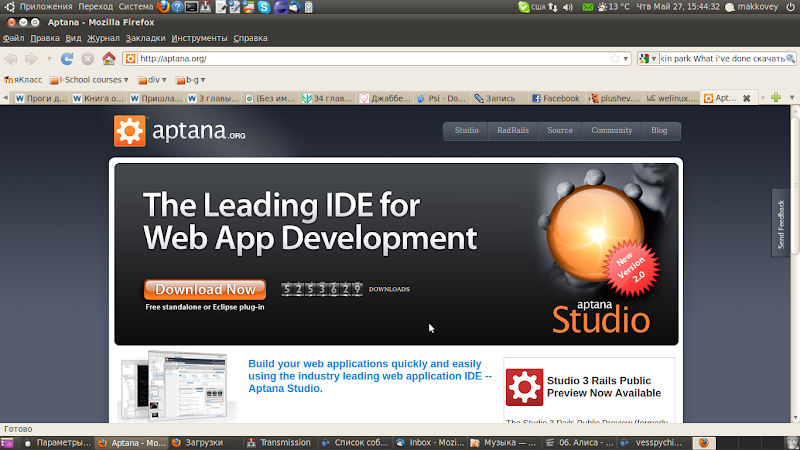Click the Download Now button
Viewport: 800px width, 450px height.
pos(205,289)
